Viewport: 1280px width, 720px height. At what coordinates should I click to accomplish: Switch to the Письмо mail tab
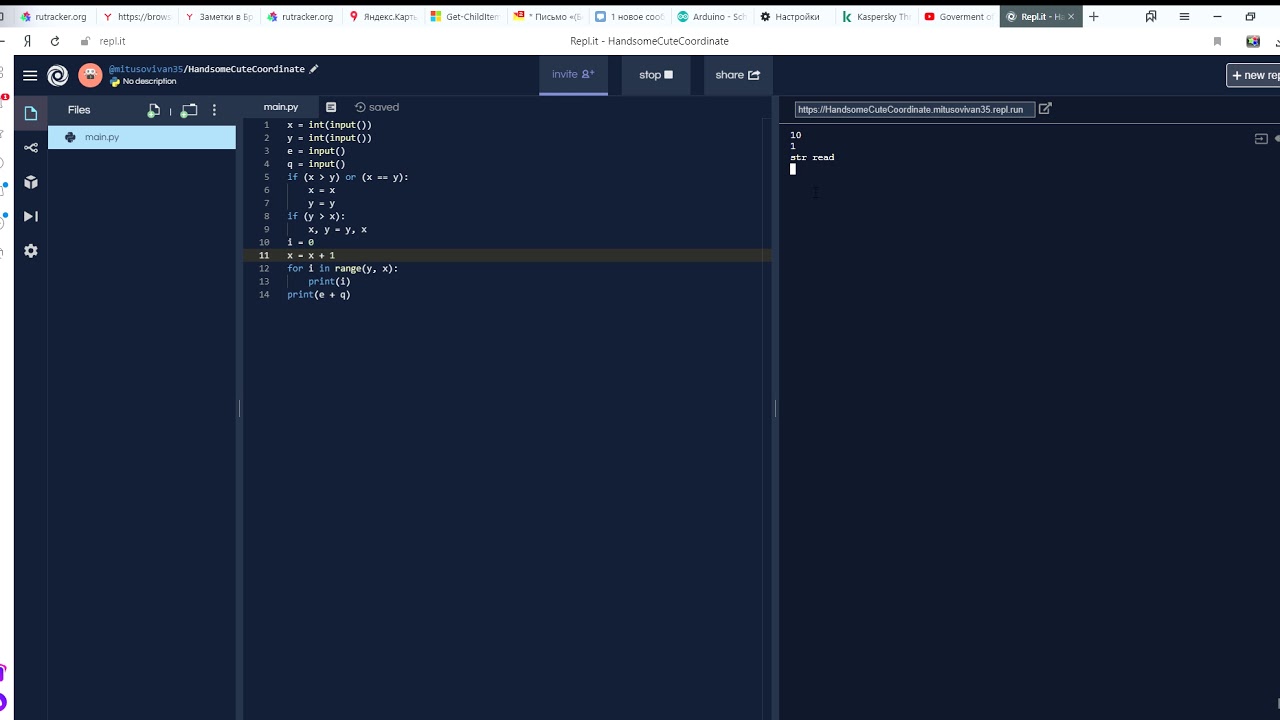click(547, 16)
